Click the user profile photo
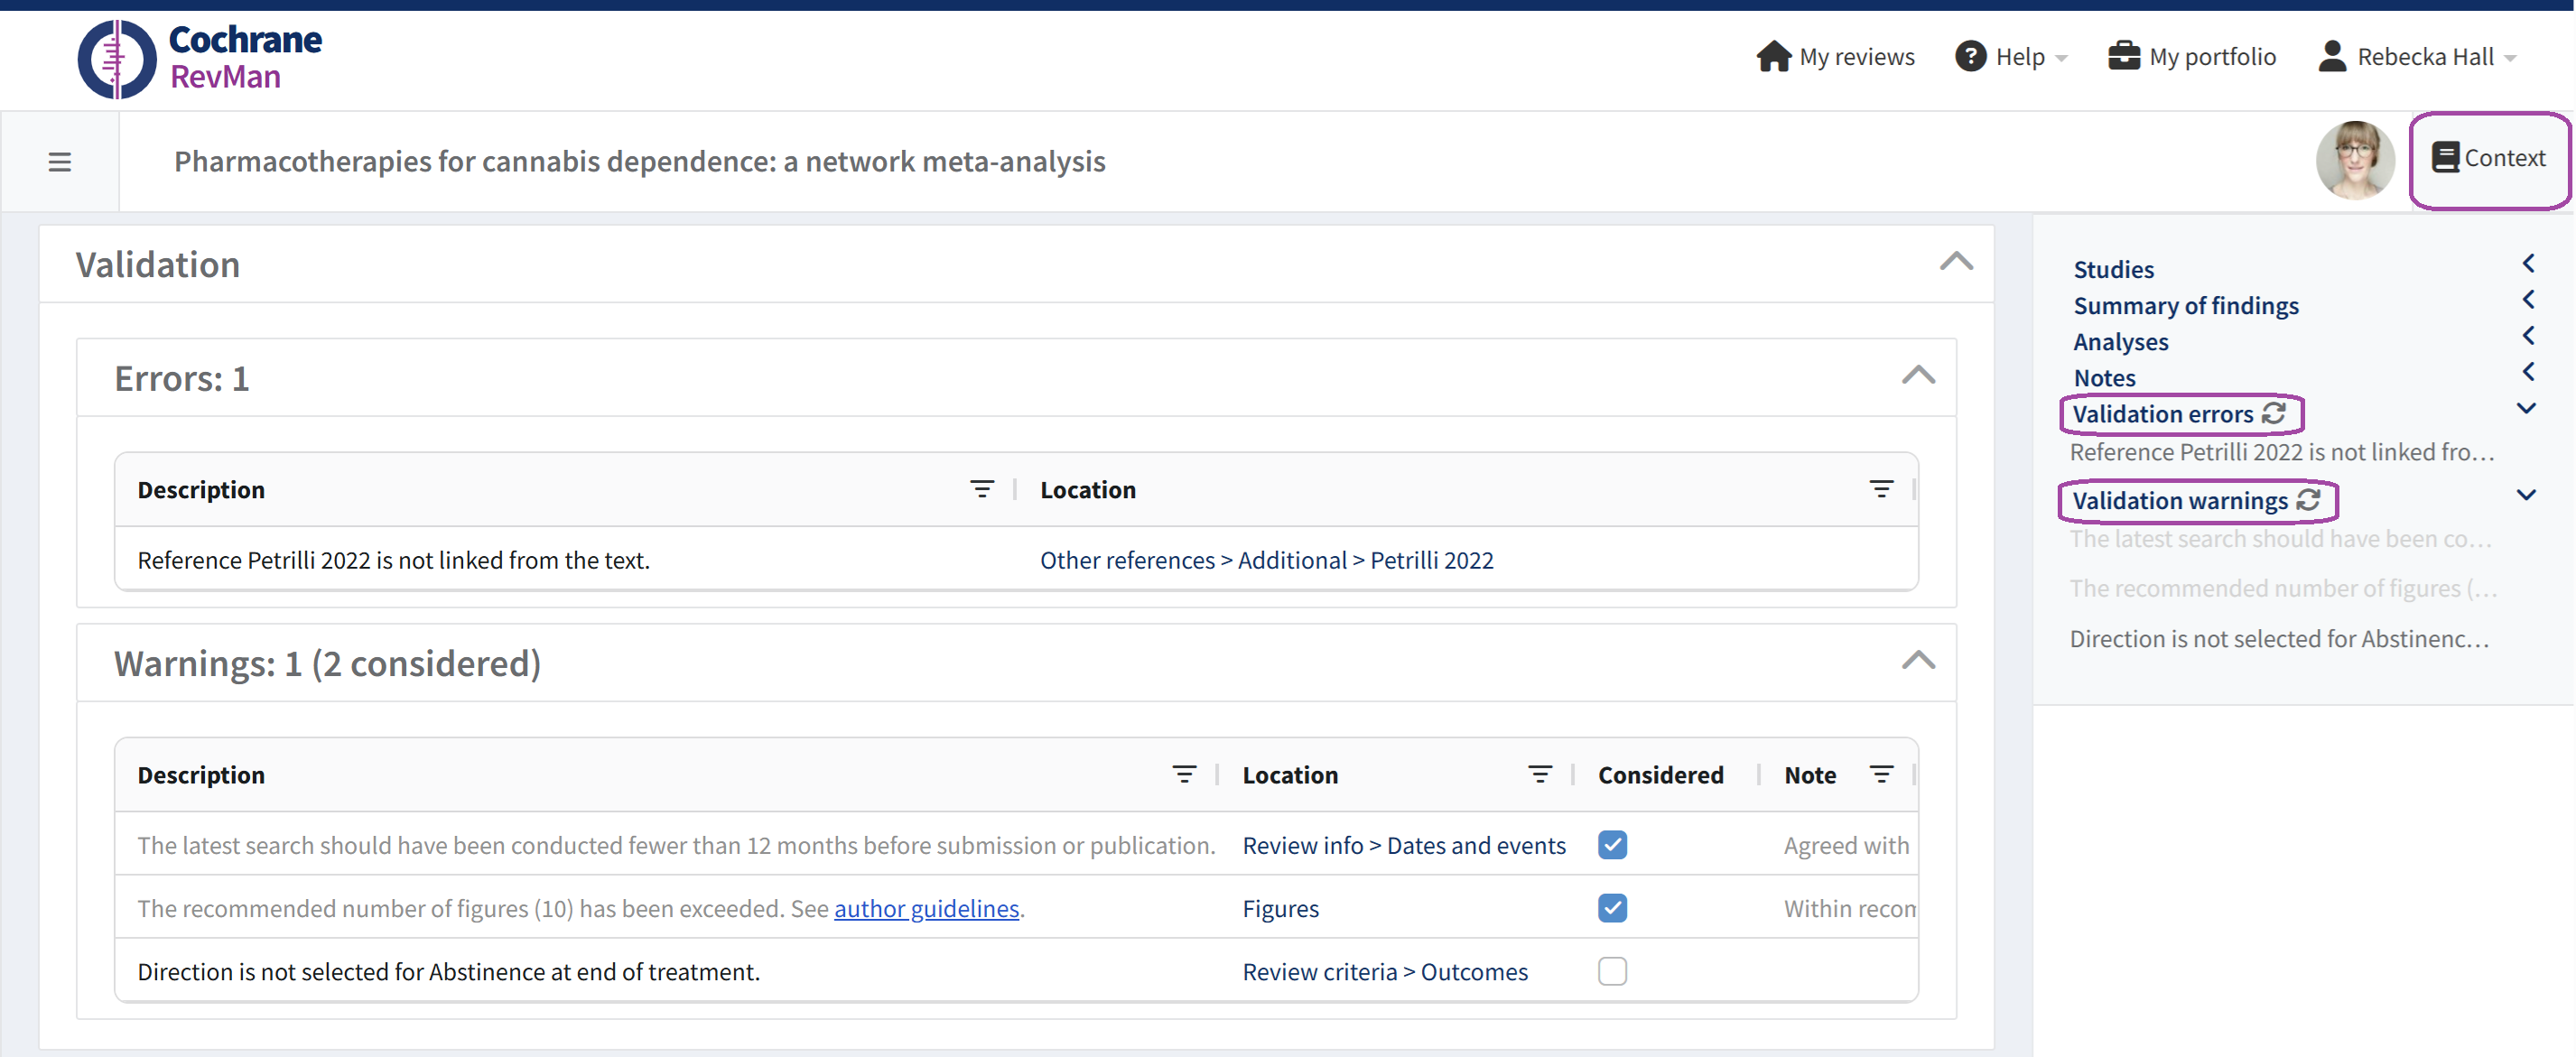Viewport: 2576px width, 1057px height. click(2354, 160)
